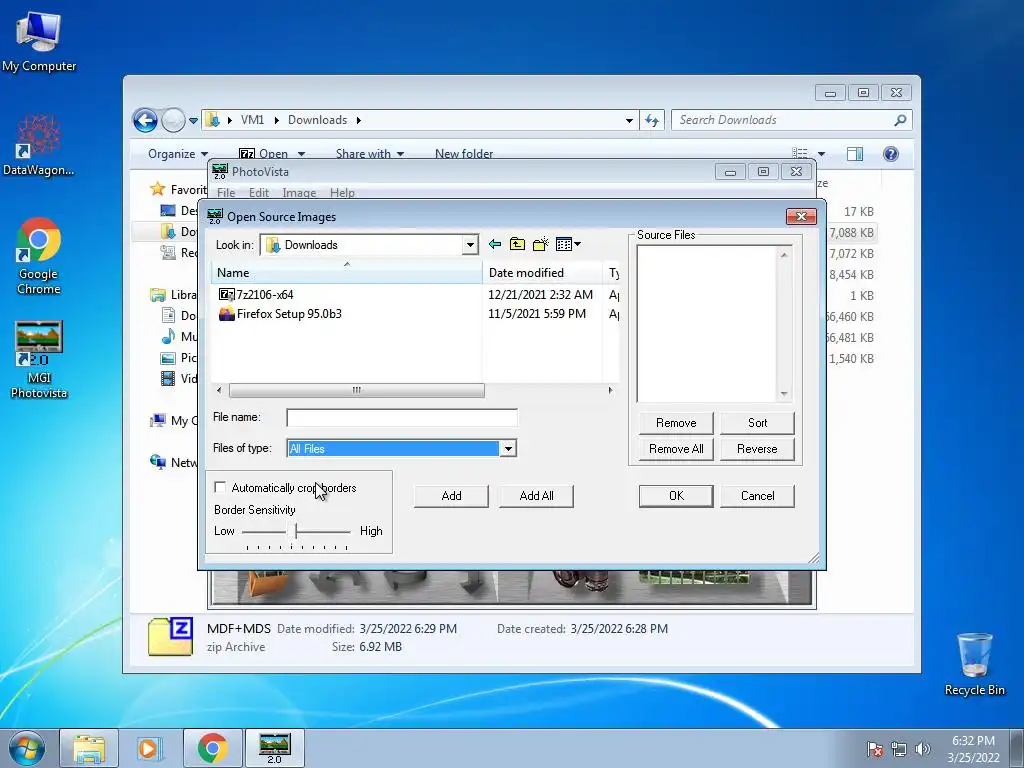Open Windows Explorer from taskbar

pyautogui.click(x=89, y=748)
